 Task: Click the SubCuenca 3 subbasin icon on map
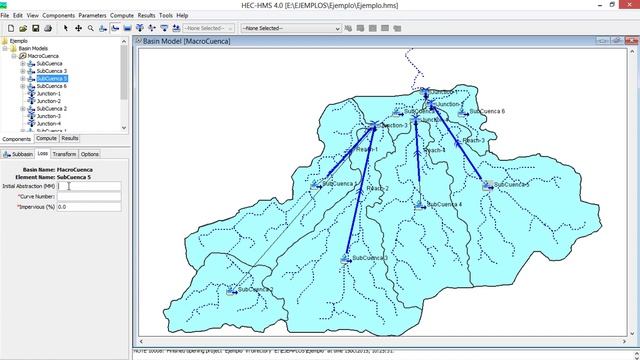tap(346, 259)
